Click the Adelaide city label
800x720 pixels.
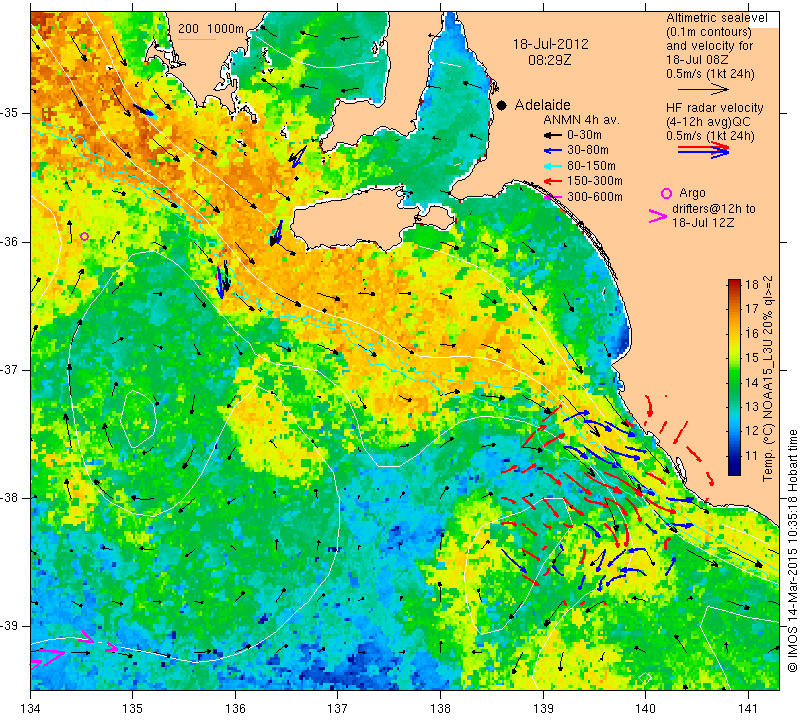pyautogui.click(x=542, y=105)
